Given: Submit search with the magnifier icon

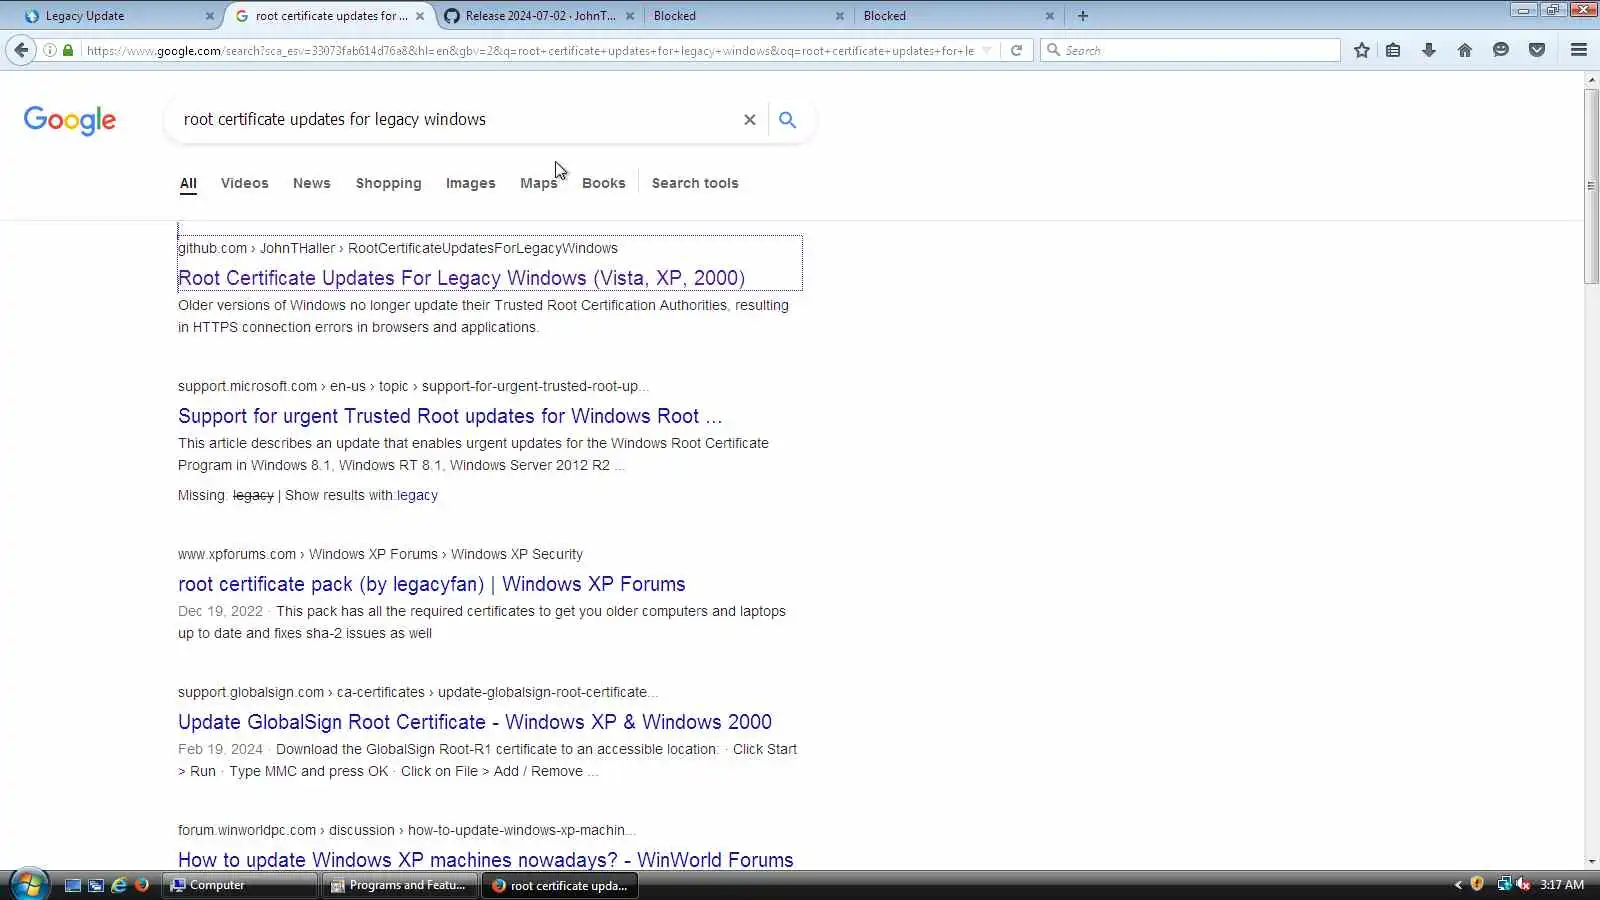Looking at the screenshot, I should (788, 120).
